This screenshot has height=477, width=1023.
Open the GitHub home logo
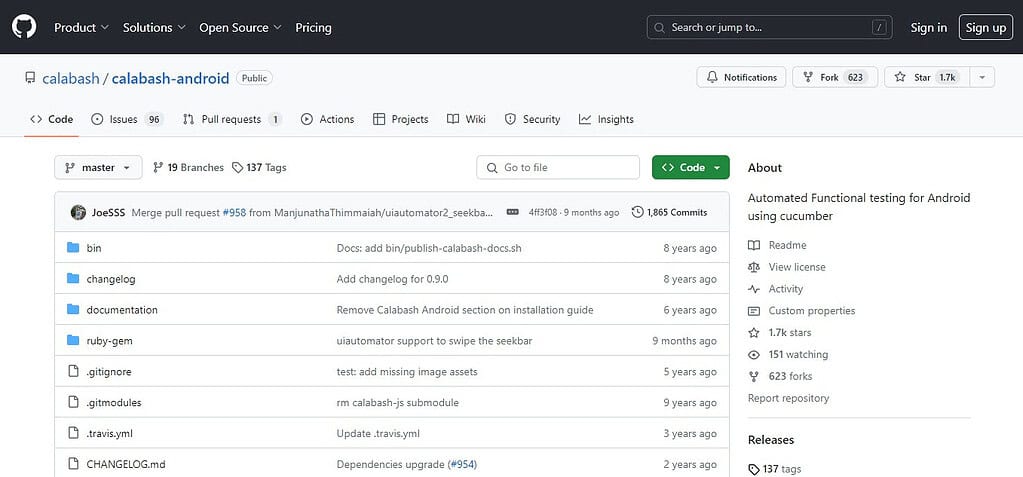tap(24, 27)
